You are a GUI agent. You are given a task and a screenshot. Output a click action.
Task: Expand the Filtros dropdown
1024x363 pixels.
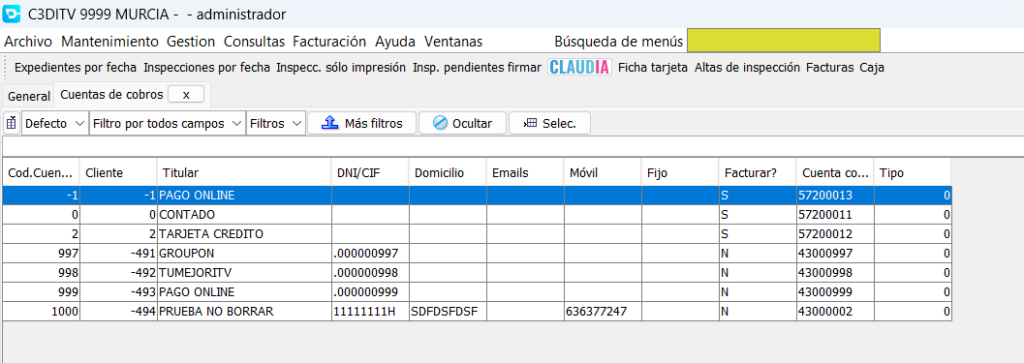point(276,123)
